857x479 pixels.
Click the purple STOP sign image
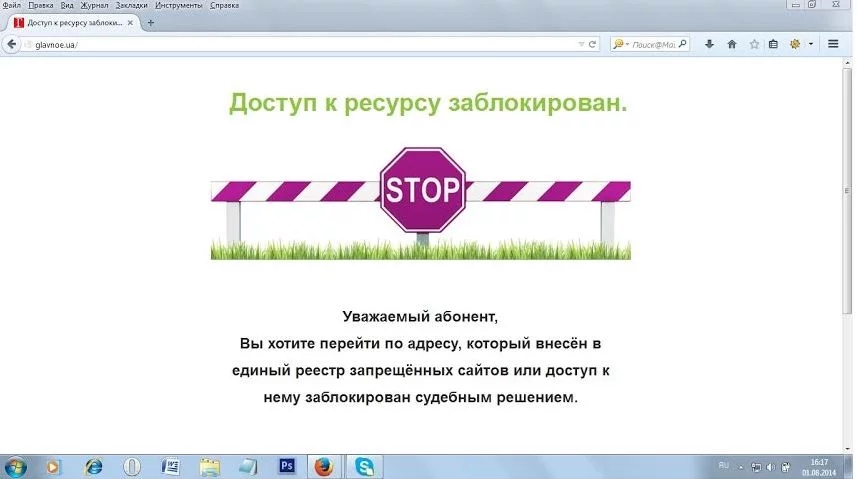[422, 190]
